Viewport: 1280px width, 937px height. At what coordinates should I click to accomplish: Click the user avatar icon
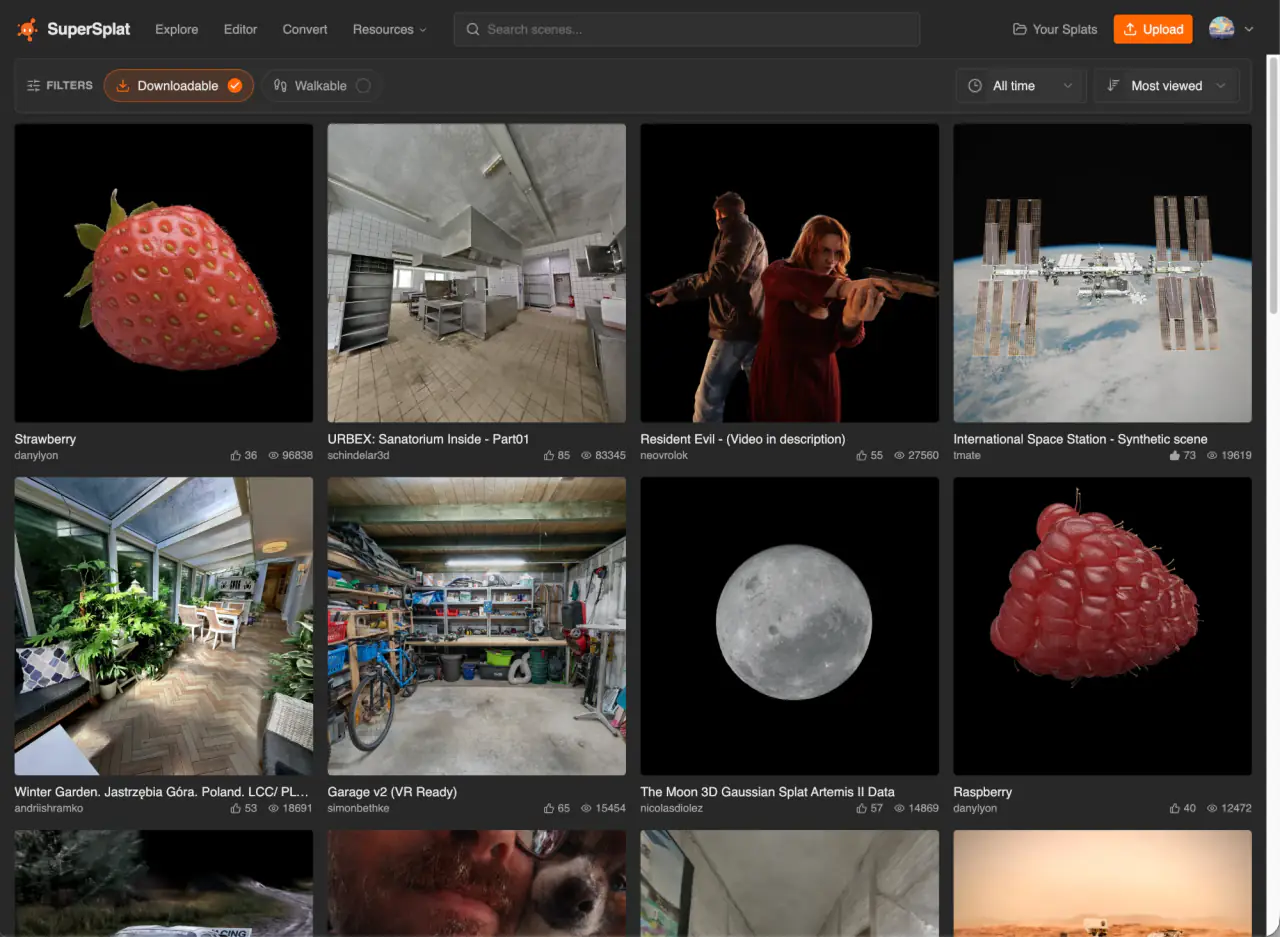pos(1221,29)
